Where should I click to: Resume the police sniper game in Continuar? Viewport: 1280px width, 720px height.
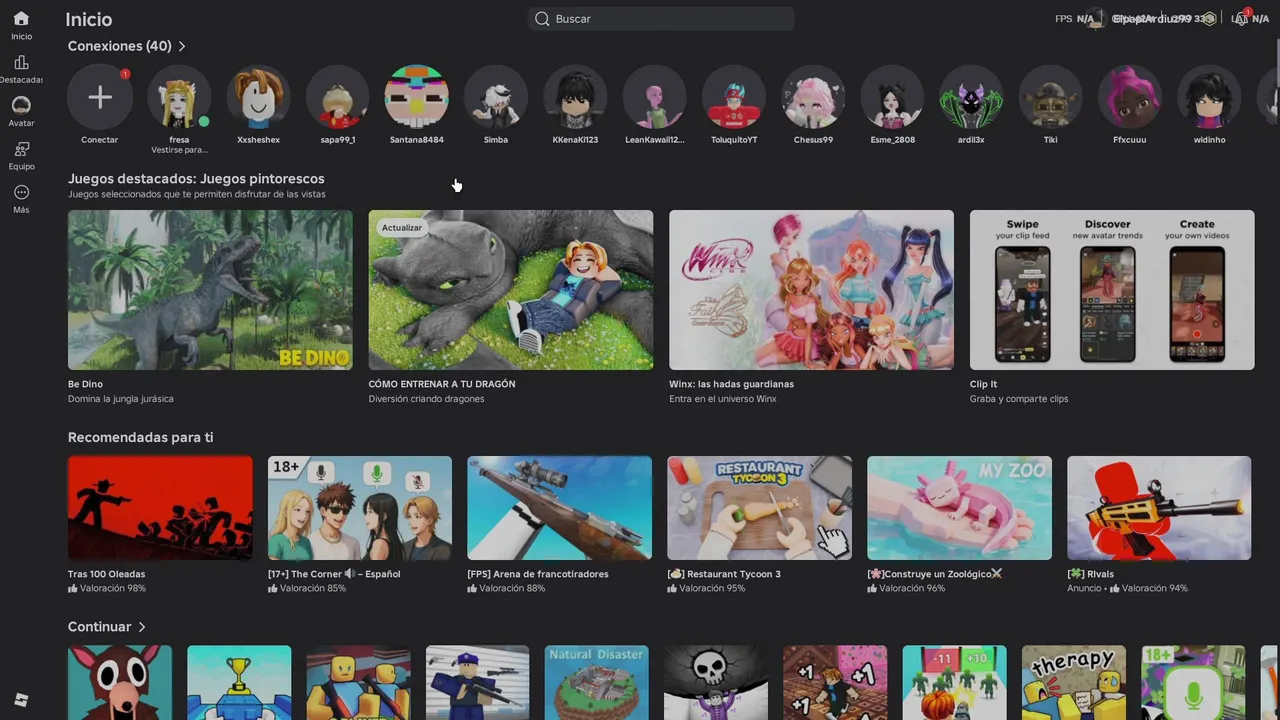point(478,683)
